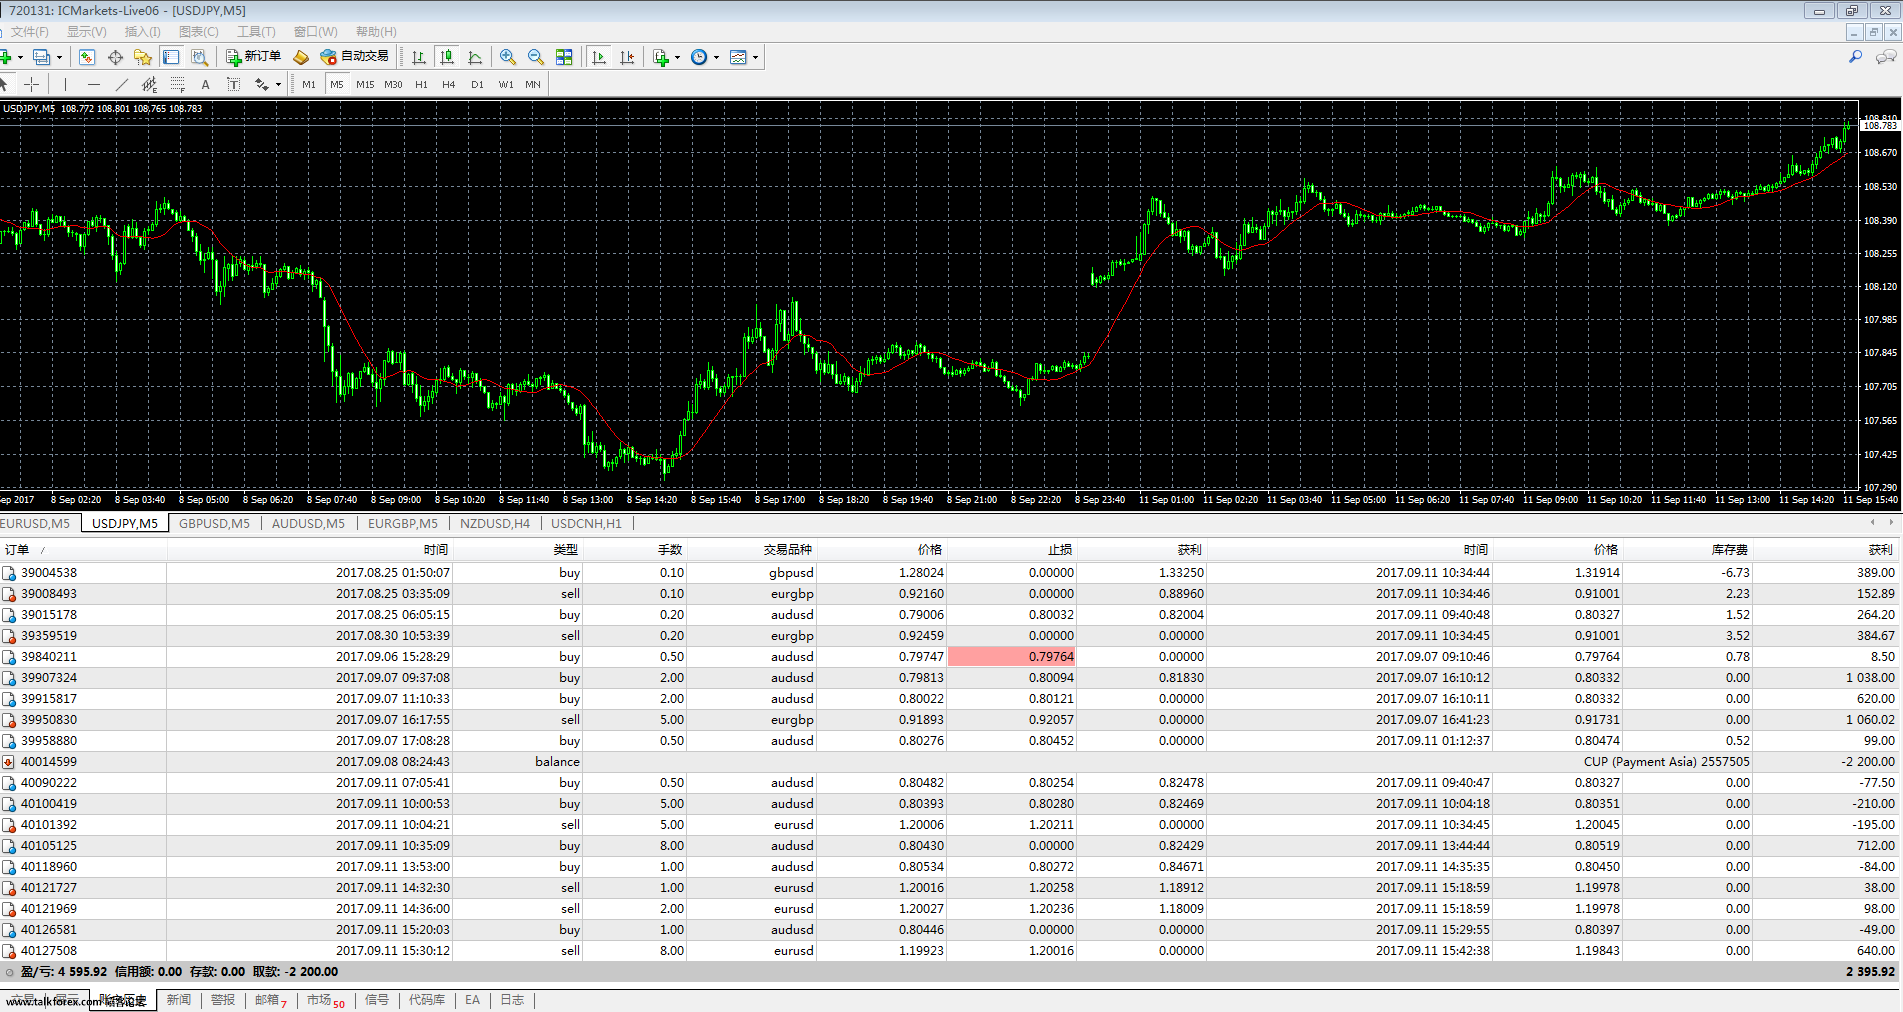Expand the Periods dropdown arrow

pos(716,57)
